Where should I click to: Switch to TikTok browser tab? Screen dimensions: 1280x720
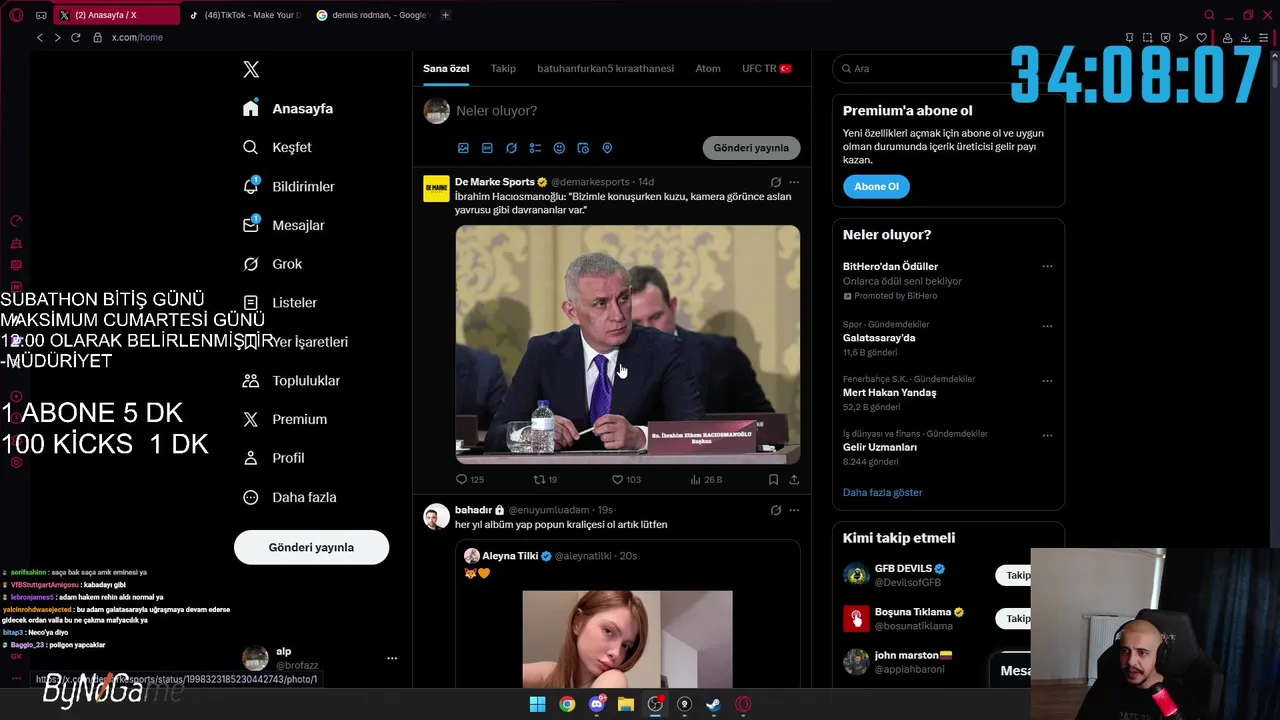245,15
